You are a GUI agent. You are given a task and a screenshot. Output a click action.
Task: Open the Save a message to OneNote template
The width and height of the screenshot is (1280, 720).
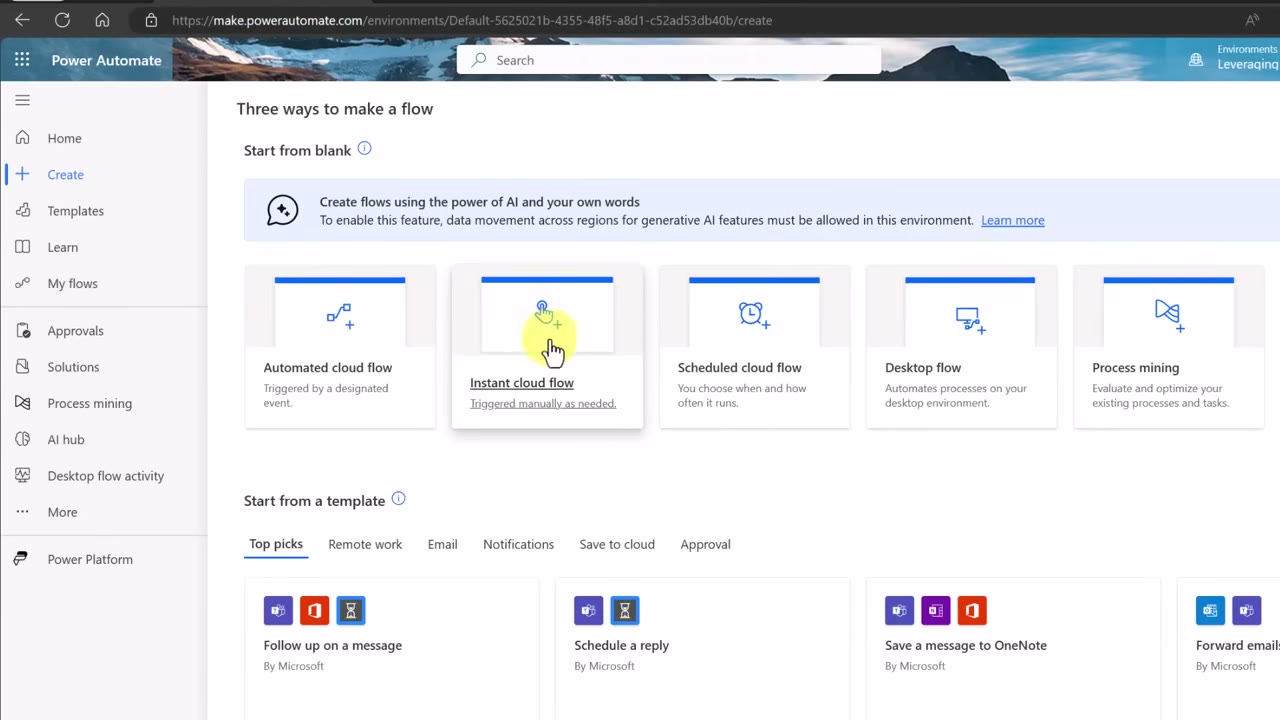click(1013, 649)
